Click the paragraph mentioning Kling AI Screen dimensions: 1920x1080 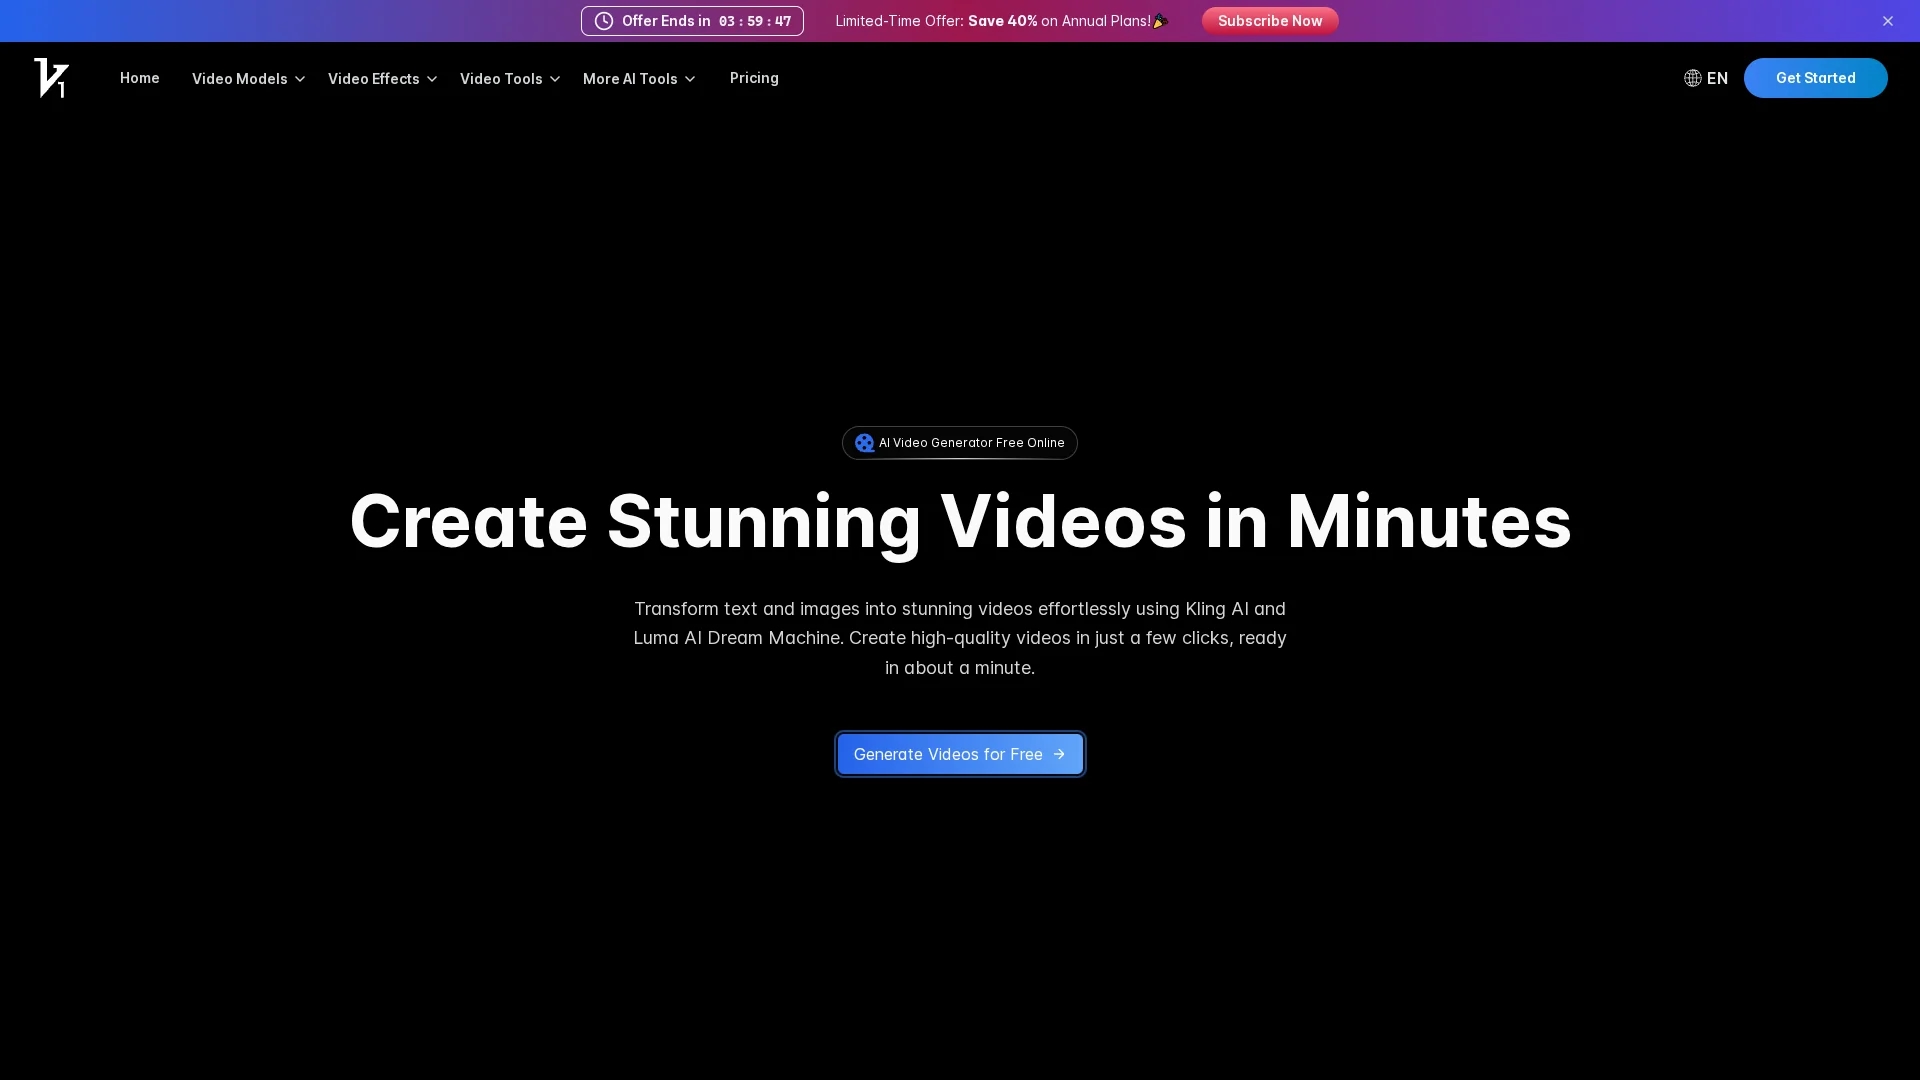point(960,638)
